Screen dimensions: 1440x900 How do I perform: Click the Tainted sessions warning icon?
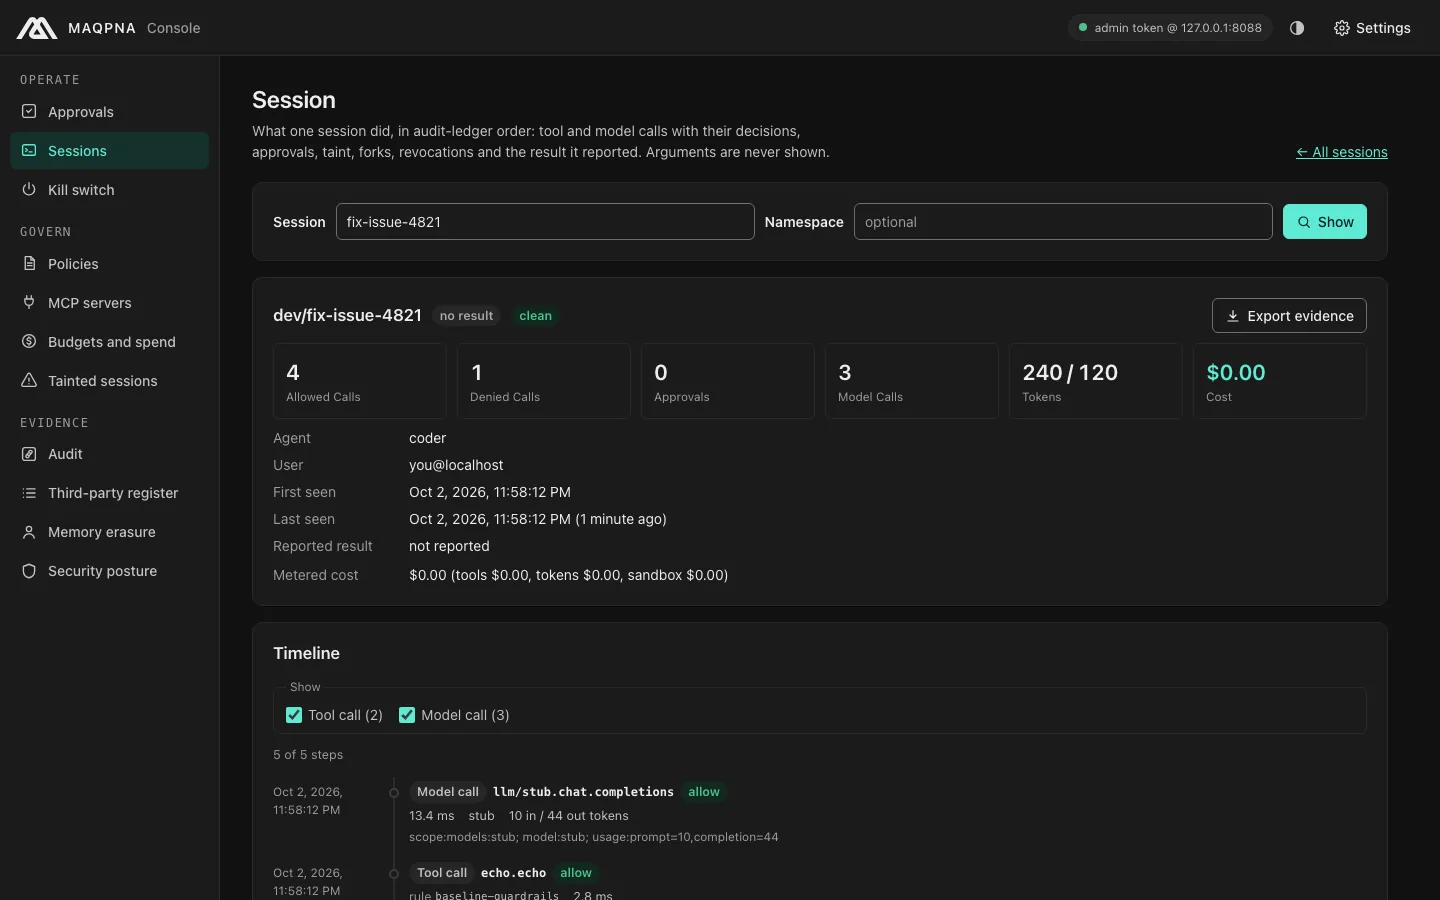[29, 380]
